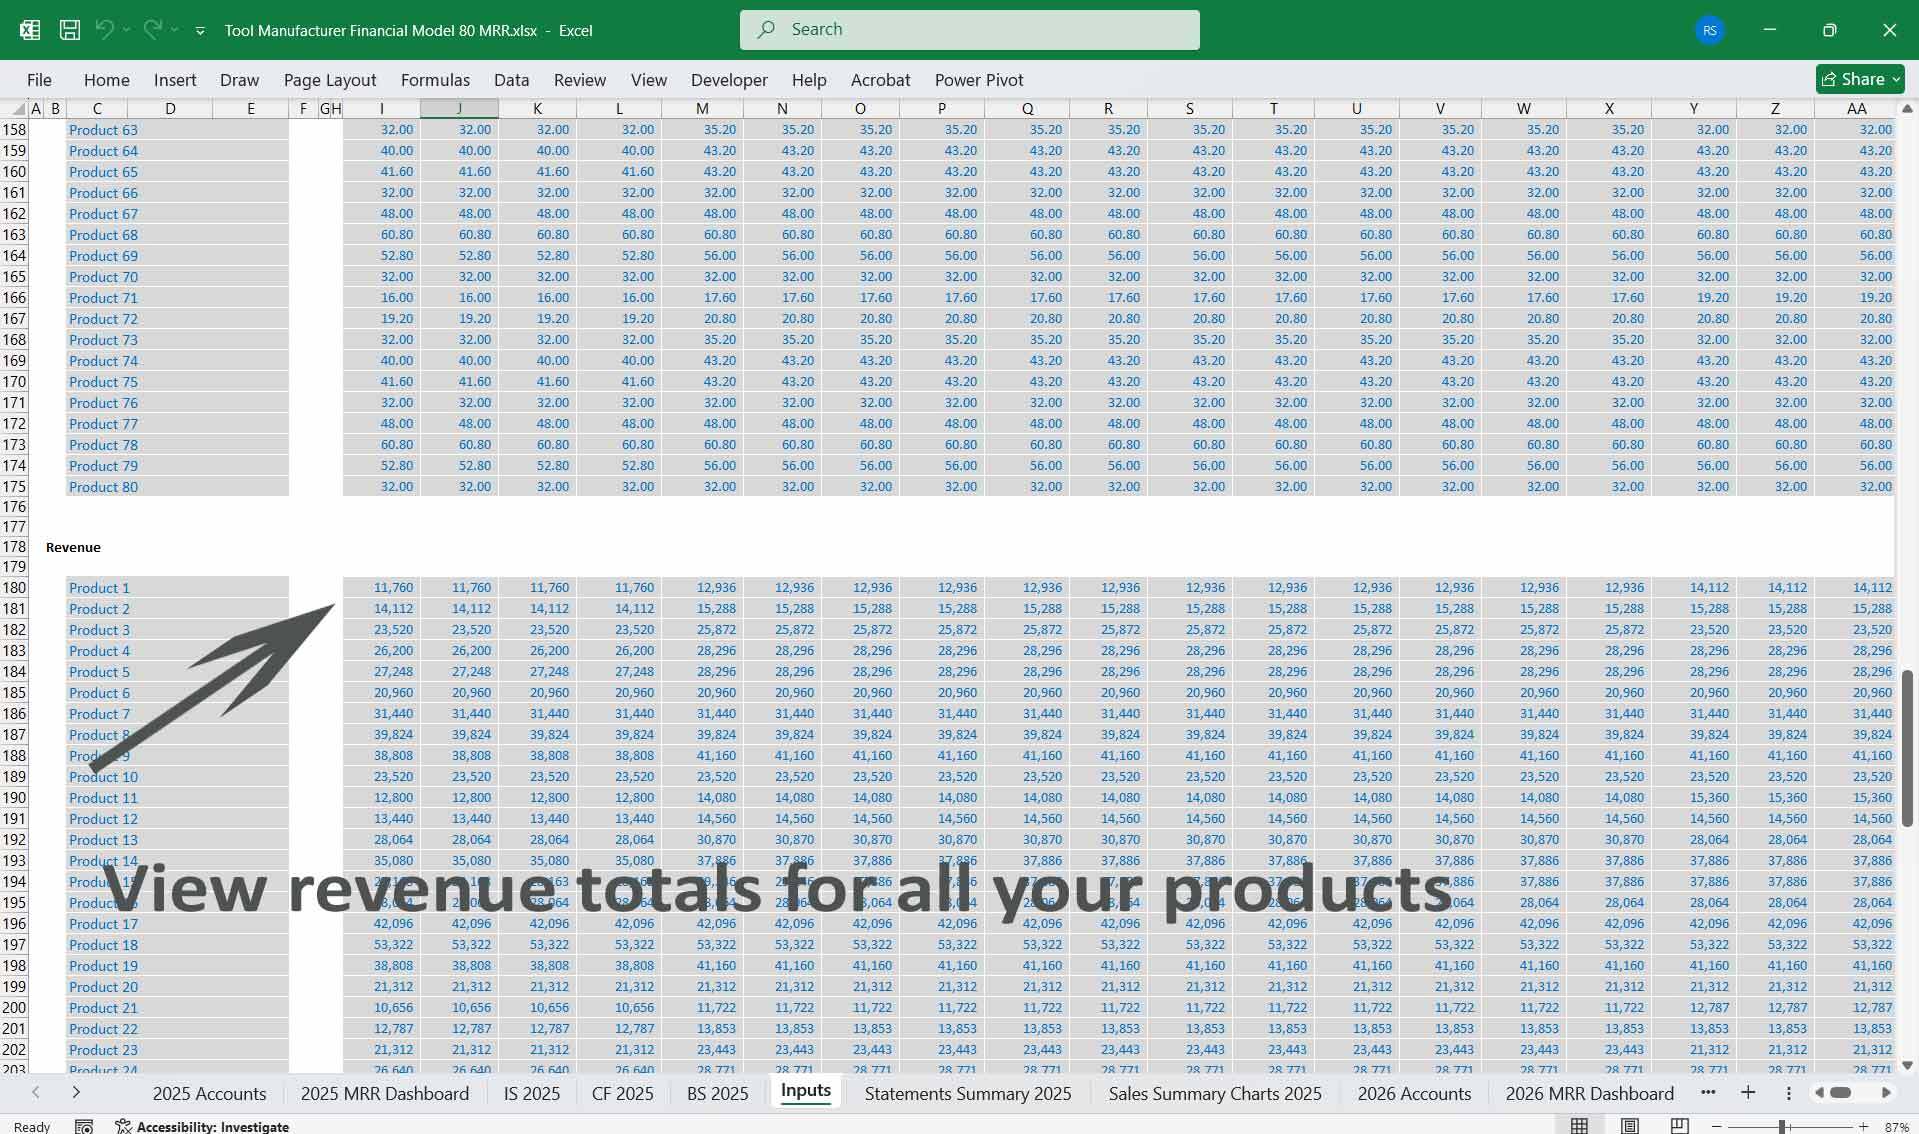
Task: Toggle the Ready mode indicator
Action: coord(31,1126)
